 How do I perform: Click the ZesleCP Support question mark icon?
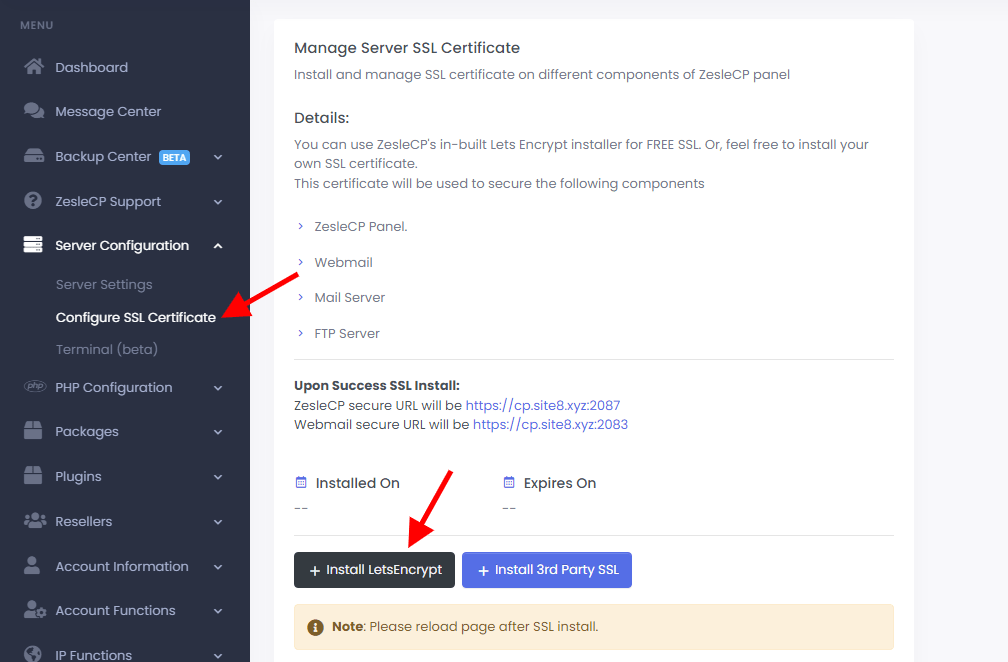click(33, 201)
